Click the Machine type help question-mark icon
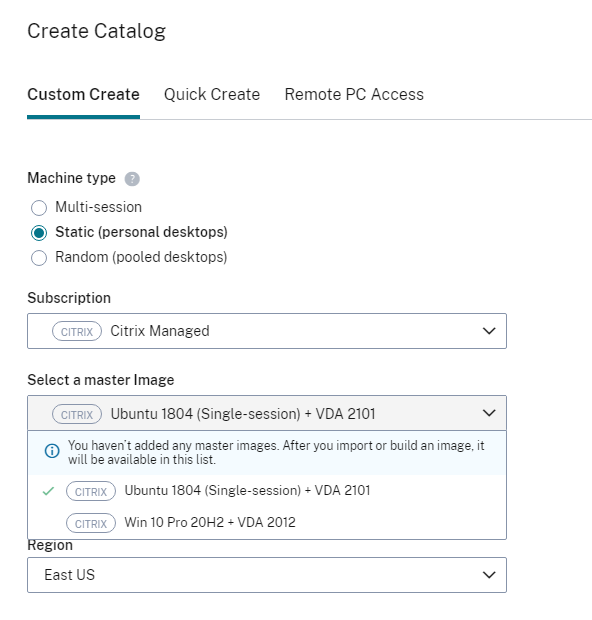 (x=132, y=179)
